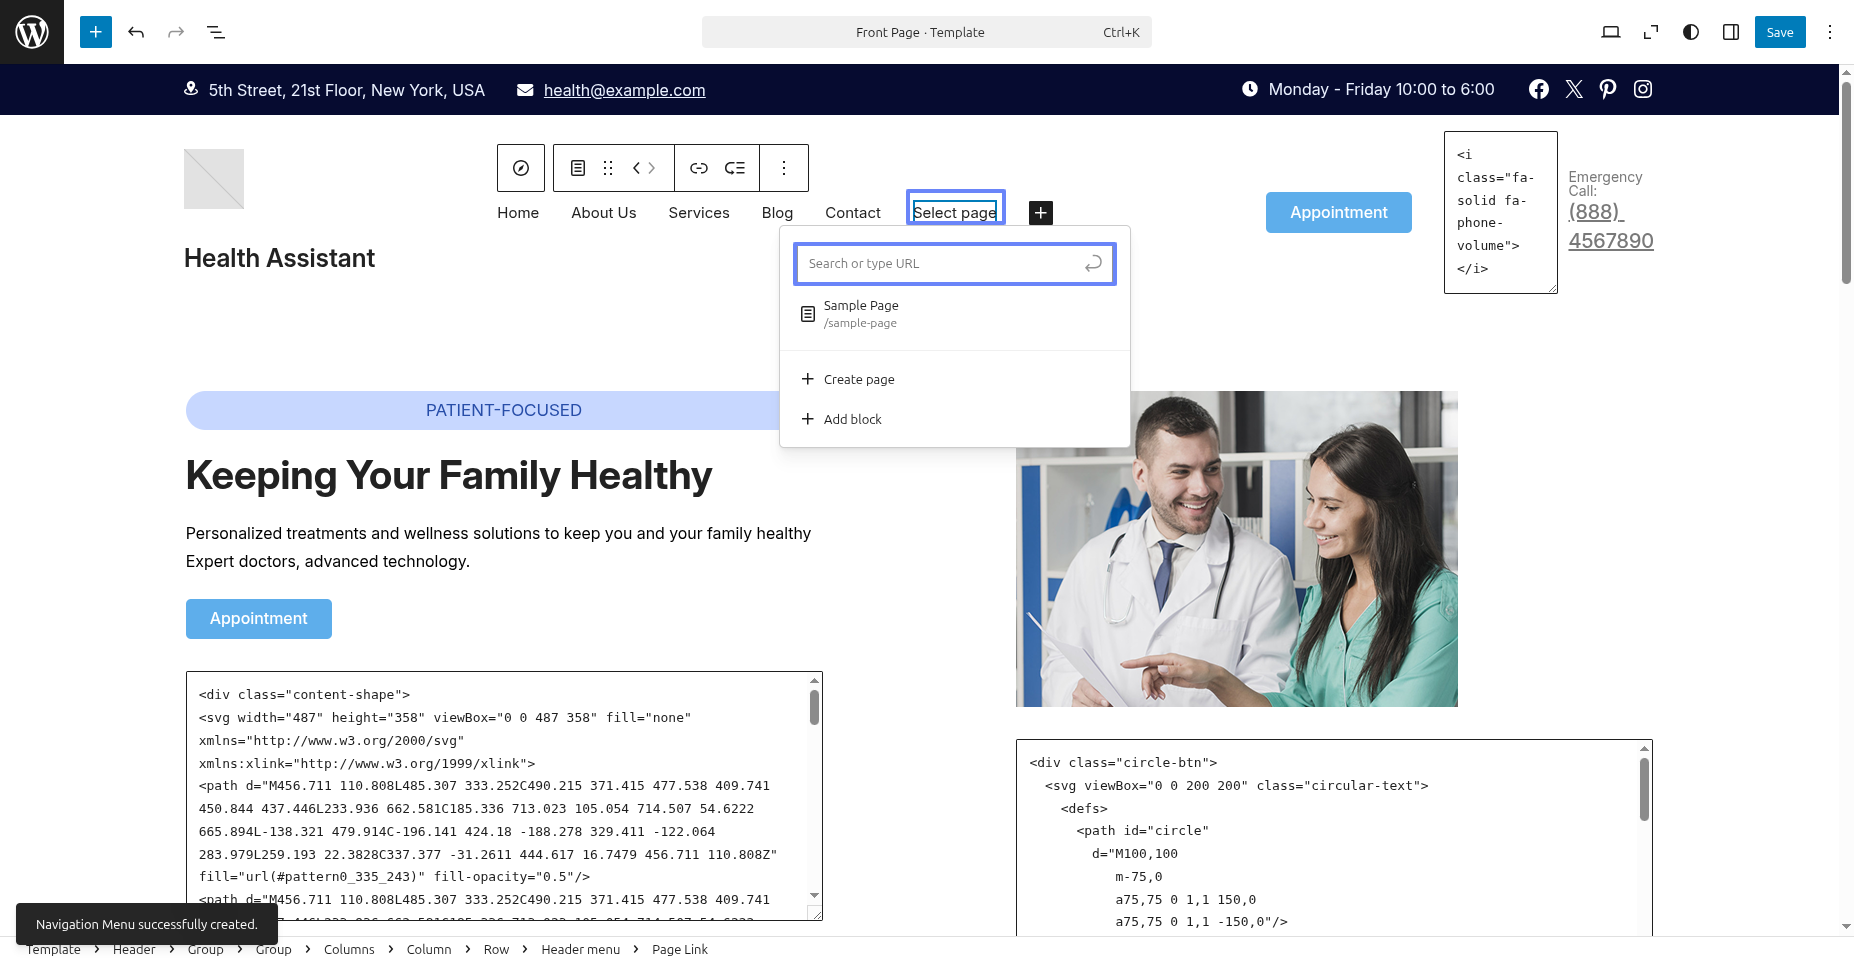Viewport: 1854px width, 961px height.
Task: Open the block inserter plus button
Action: [96, 32]
